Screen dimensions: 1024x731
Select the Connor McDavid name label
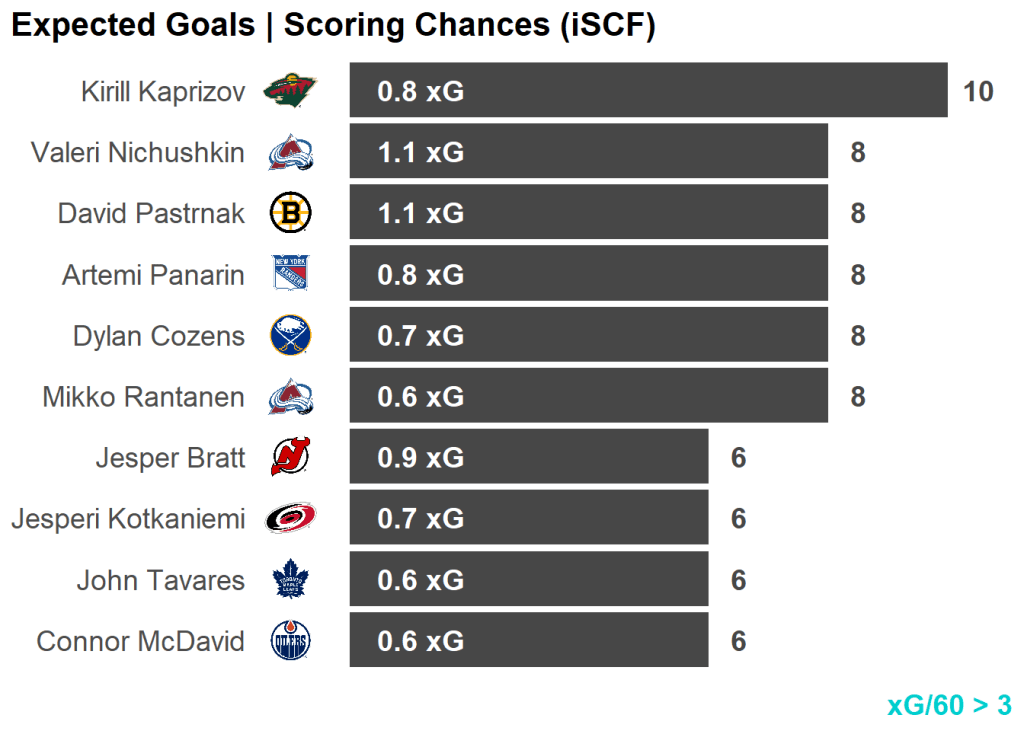click(140, 641)
